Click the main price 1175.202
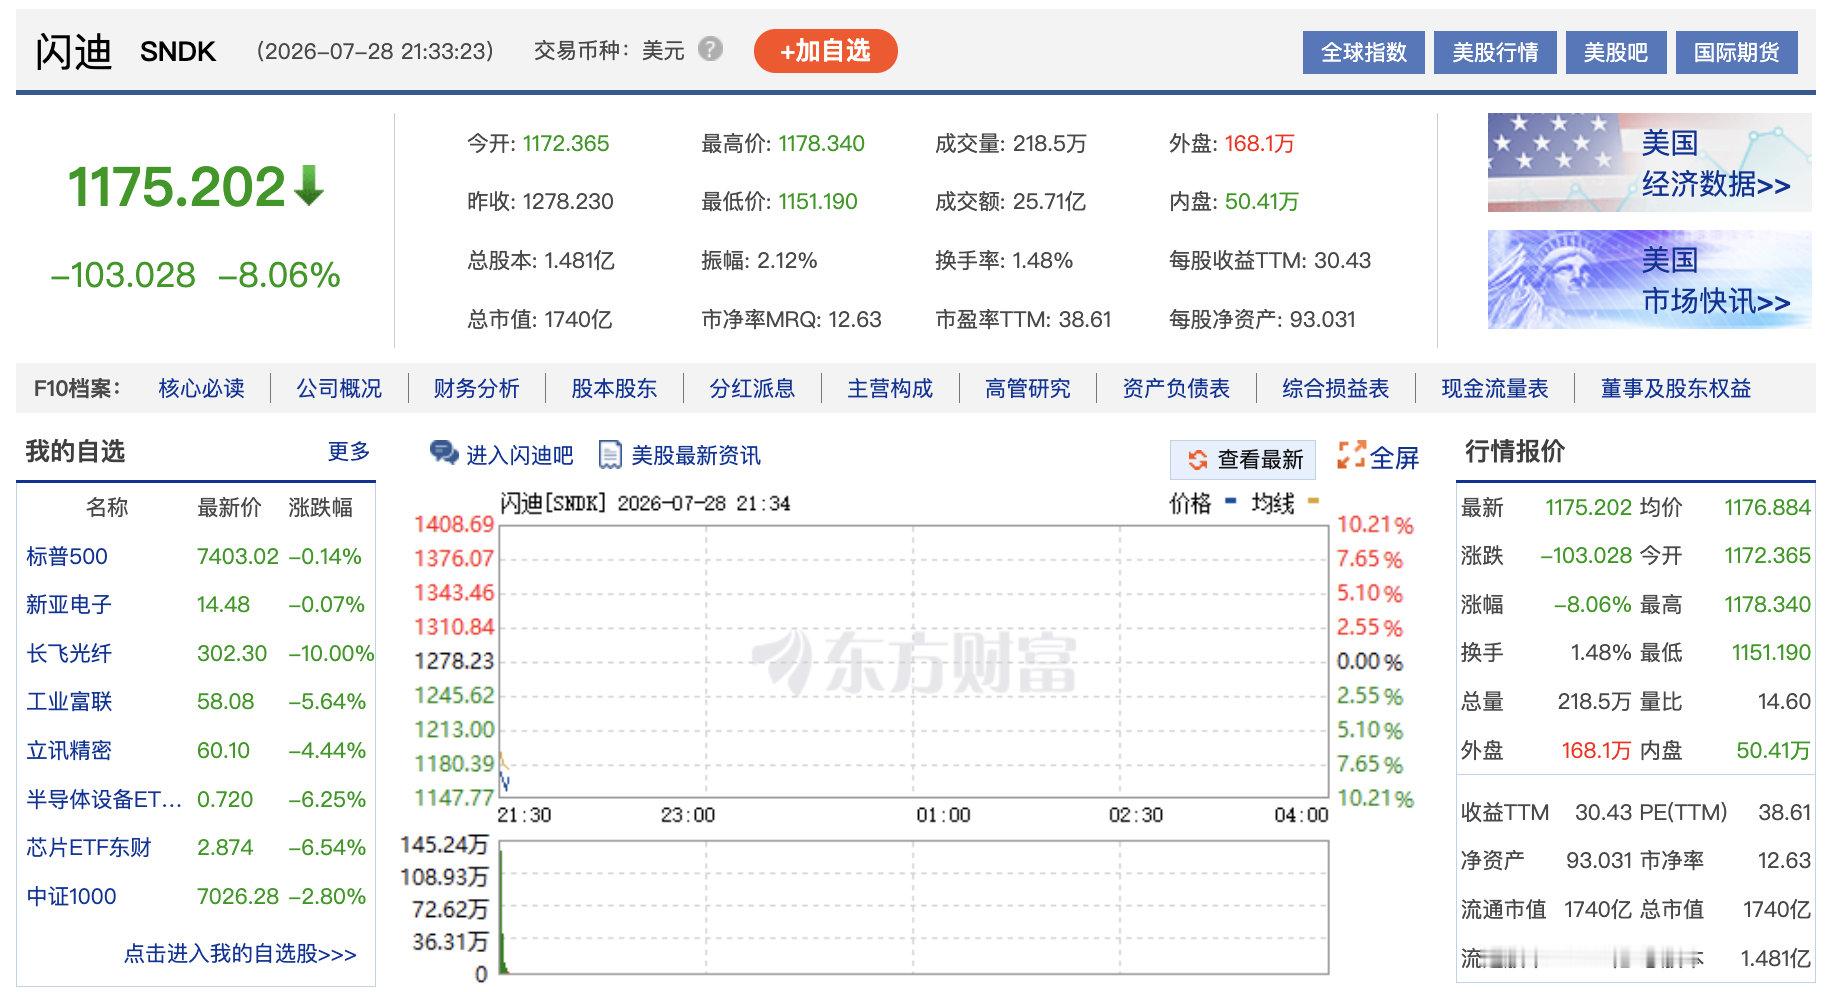 pyautogui.click(x=177, y=187)
